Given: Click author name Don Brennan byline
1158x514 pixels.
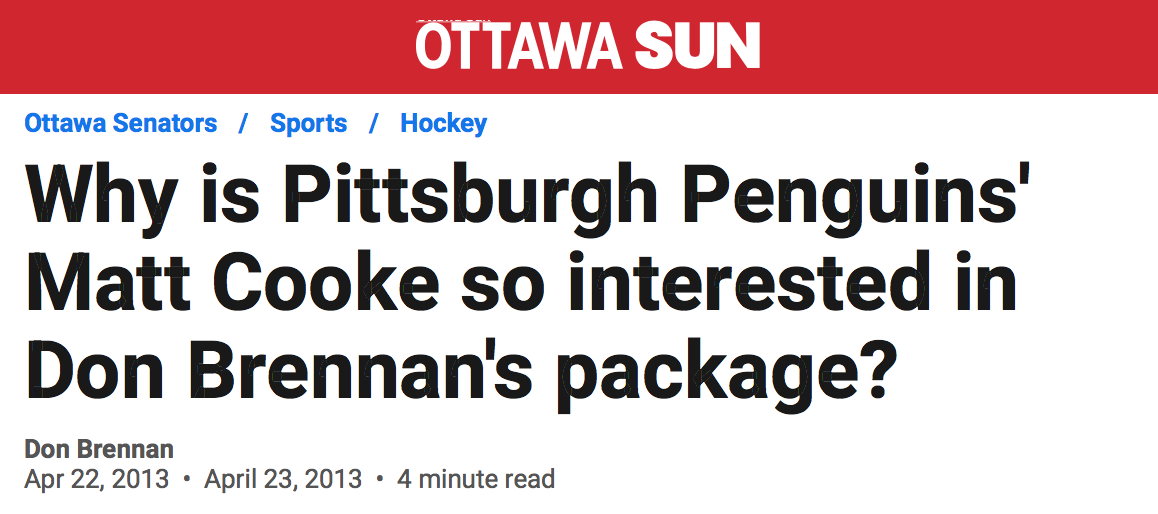Looking at the screenshot, I should 99,449.
